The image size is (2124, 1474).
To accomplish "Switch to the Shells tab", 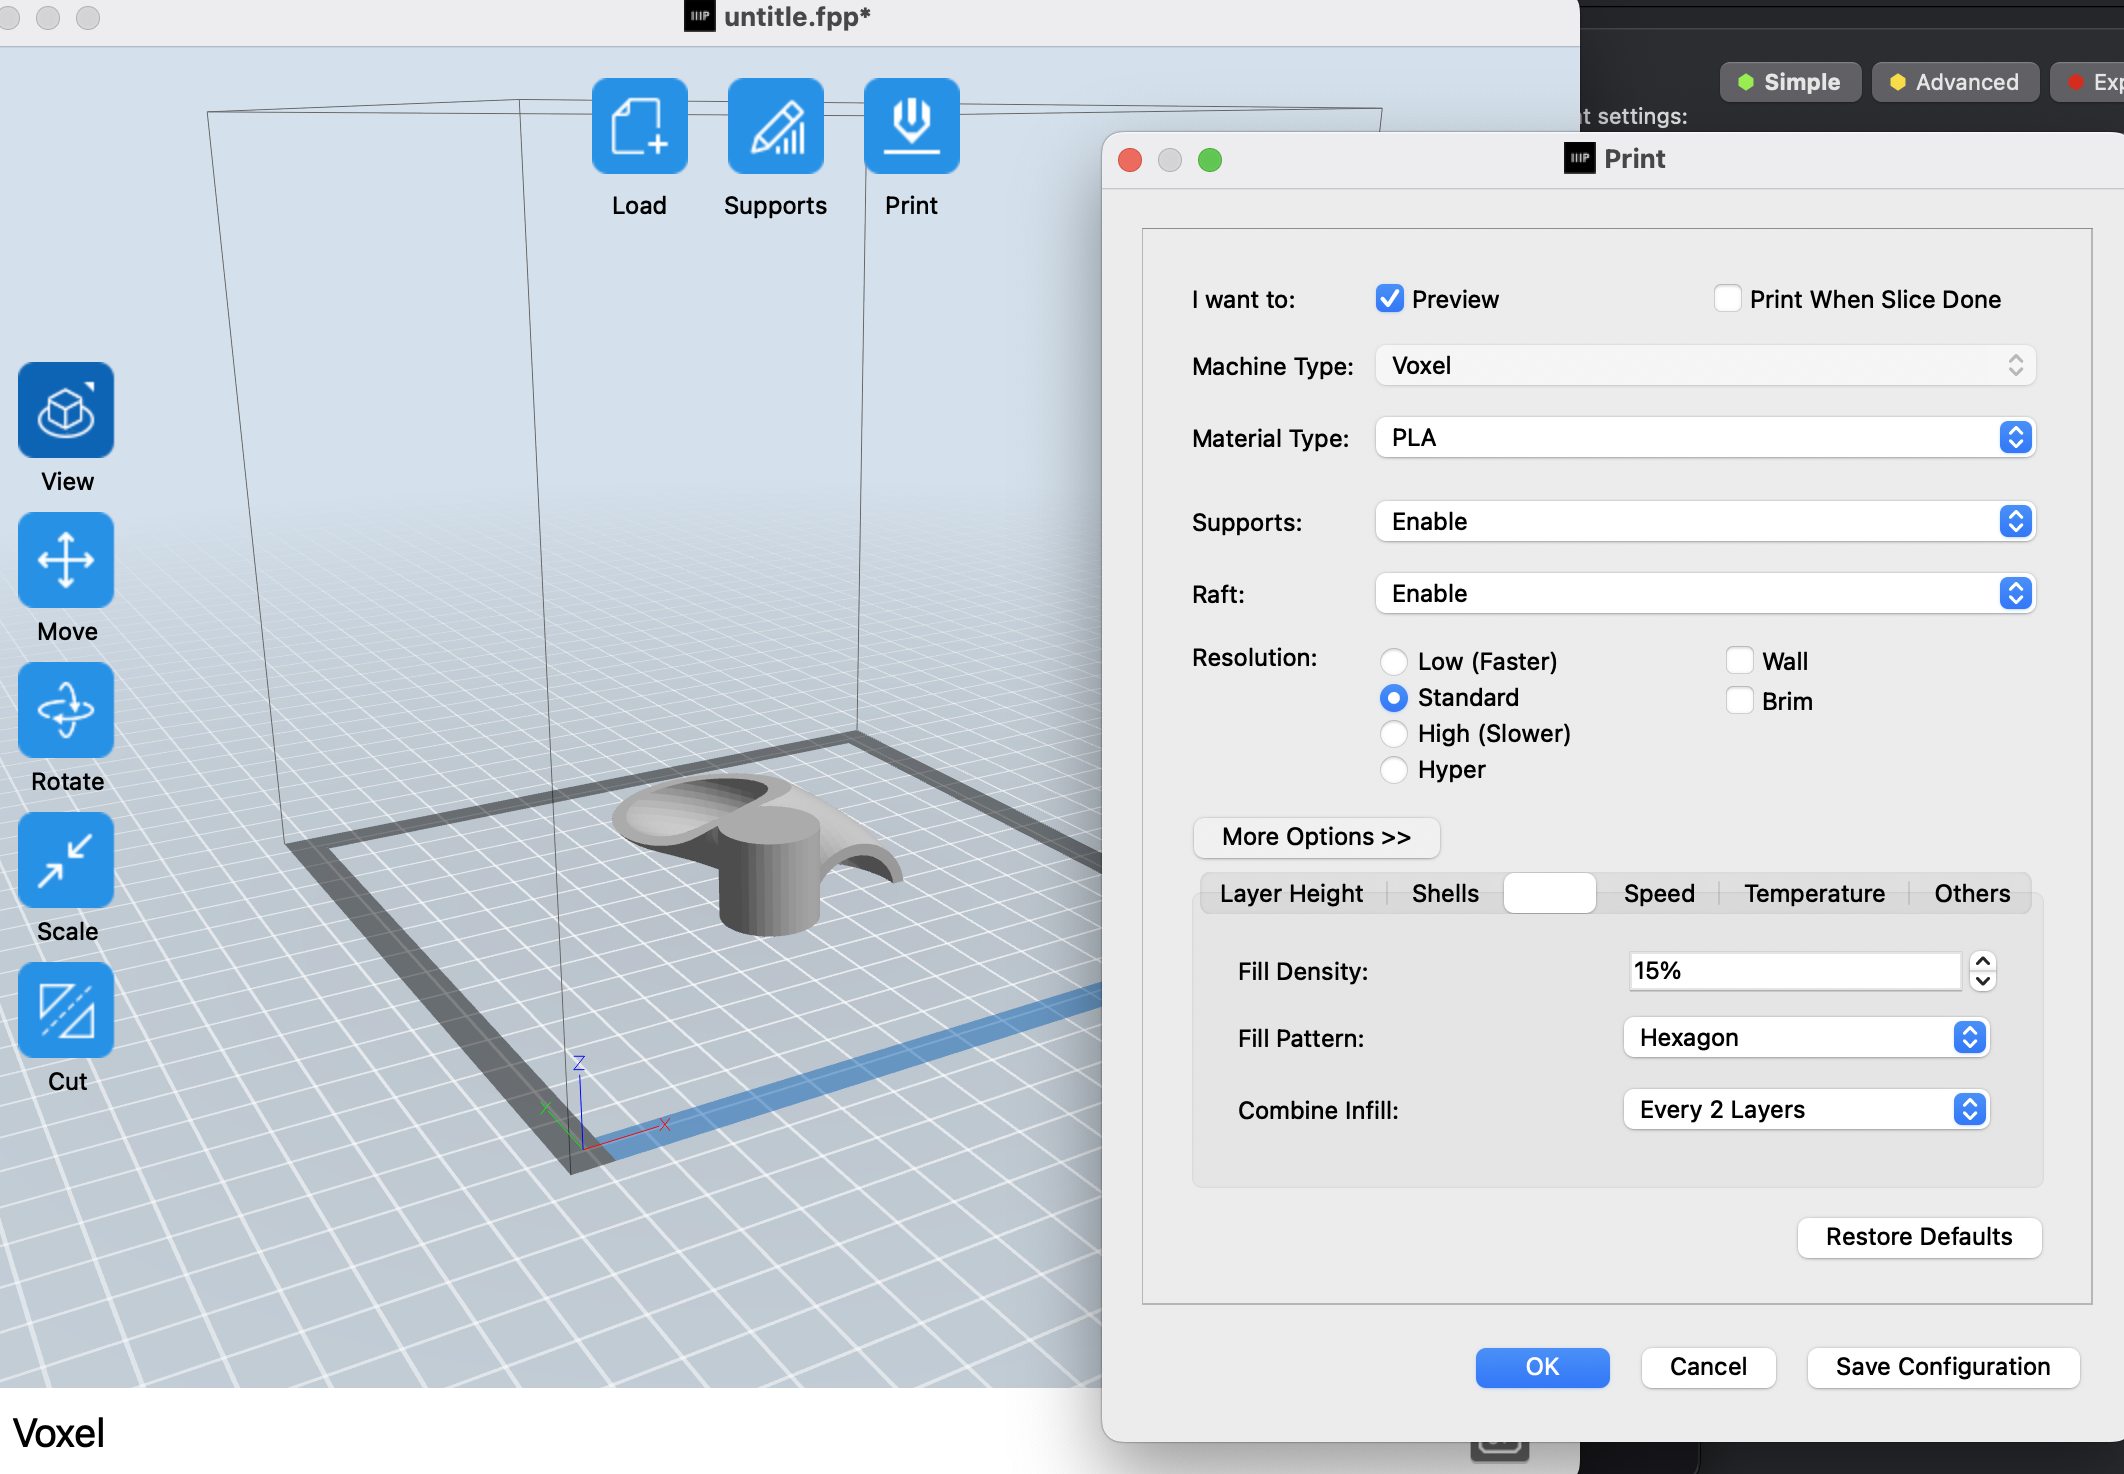I will point(1445,893).
